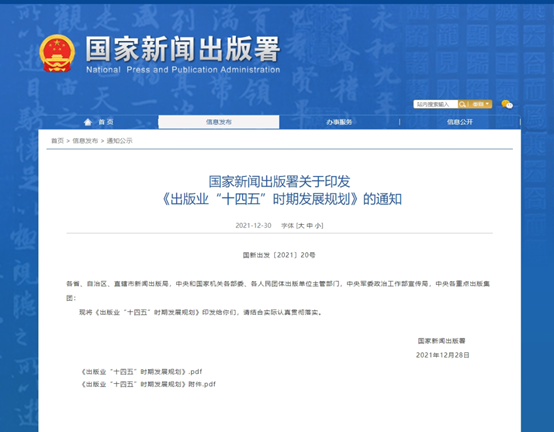Click 首页 breadcrumb link
The width and height of the screenshot is (554, 432).
click(58, 141)
